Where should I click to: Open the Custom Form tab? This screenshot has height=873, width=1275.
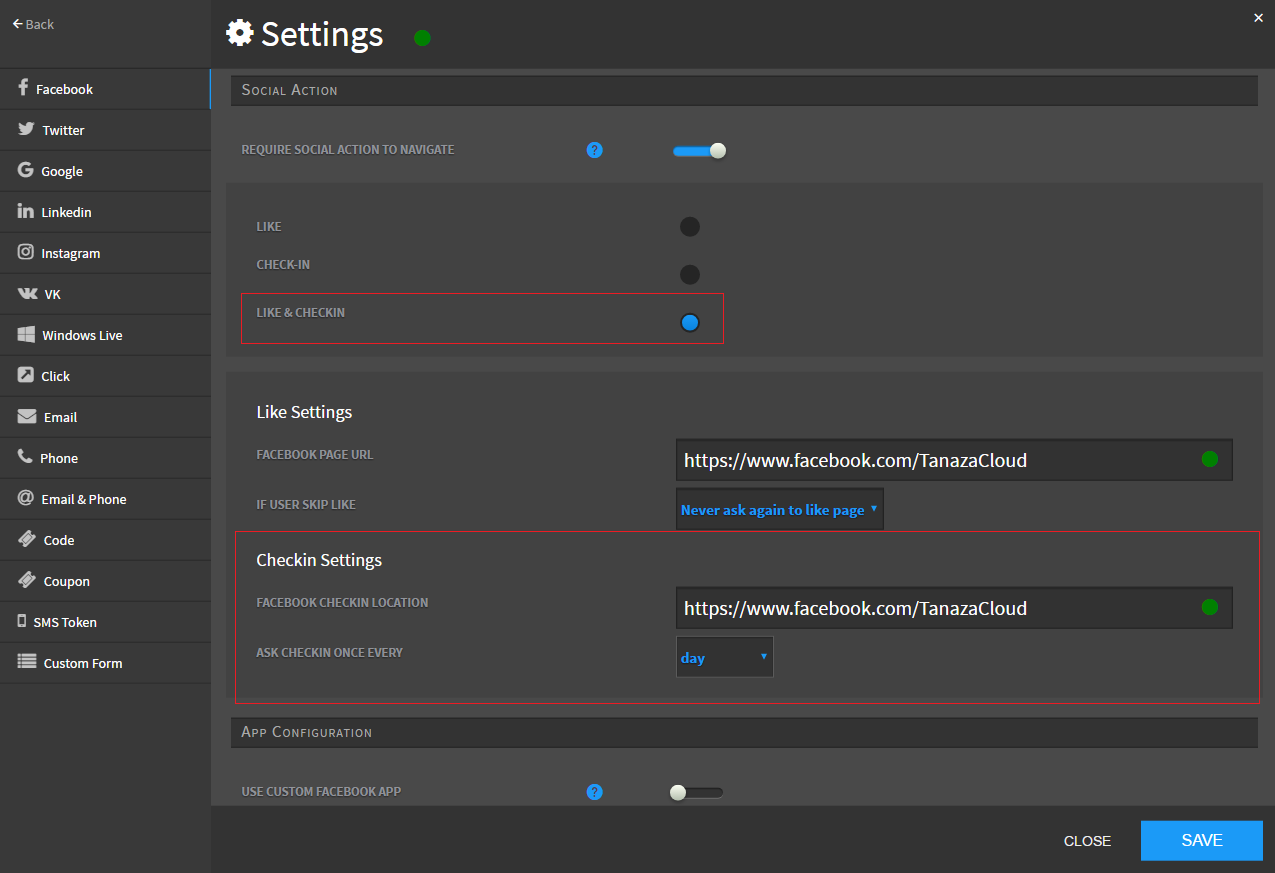point(82,663)
